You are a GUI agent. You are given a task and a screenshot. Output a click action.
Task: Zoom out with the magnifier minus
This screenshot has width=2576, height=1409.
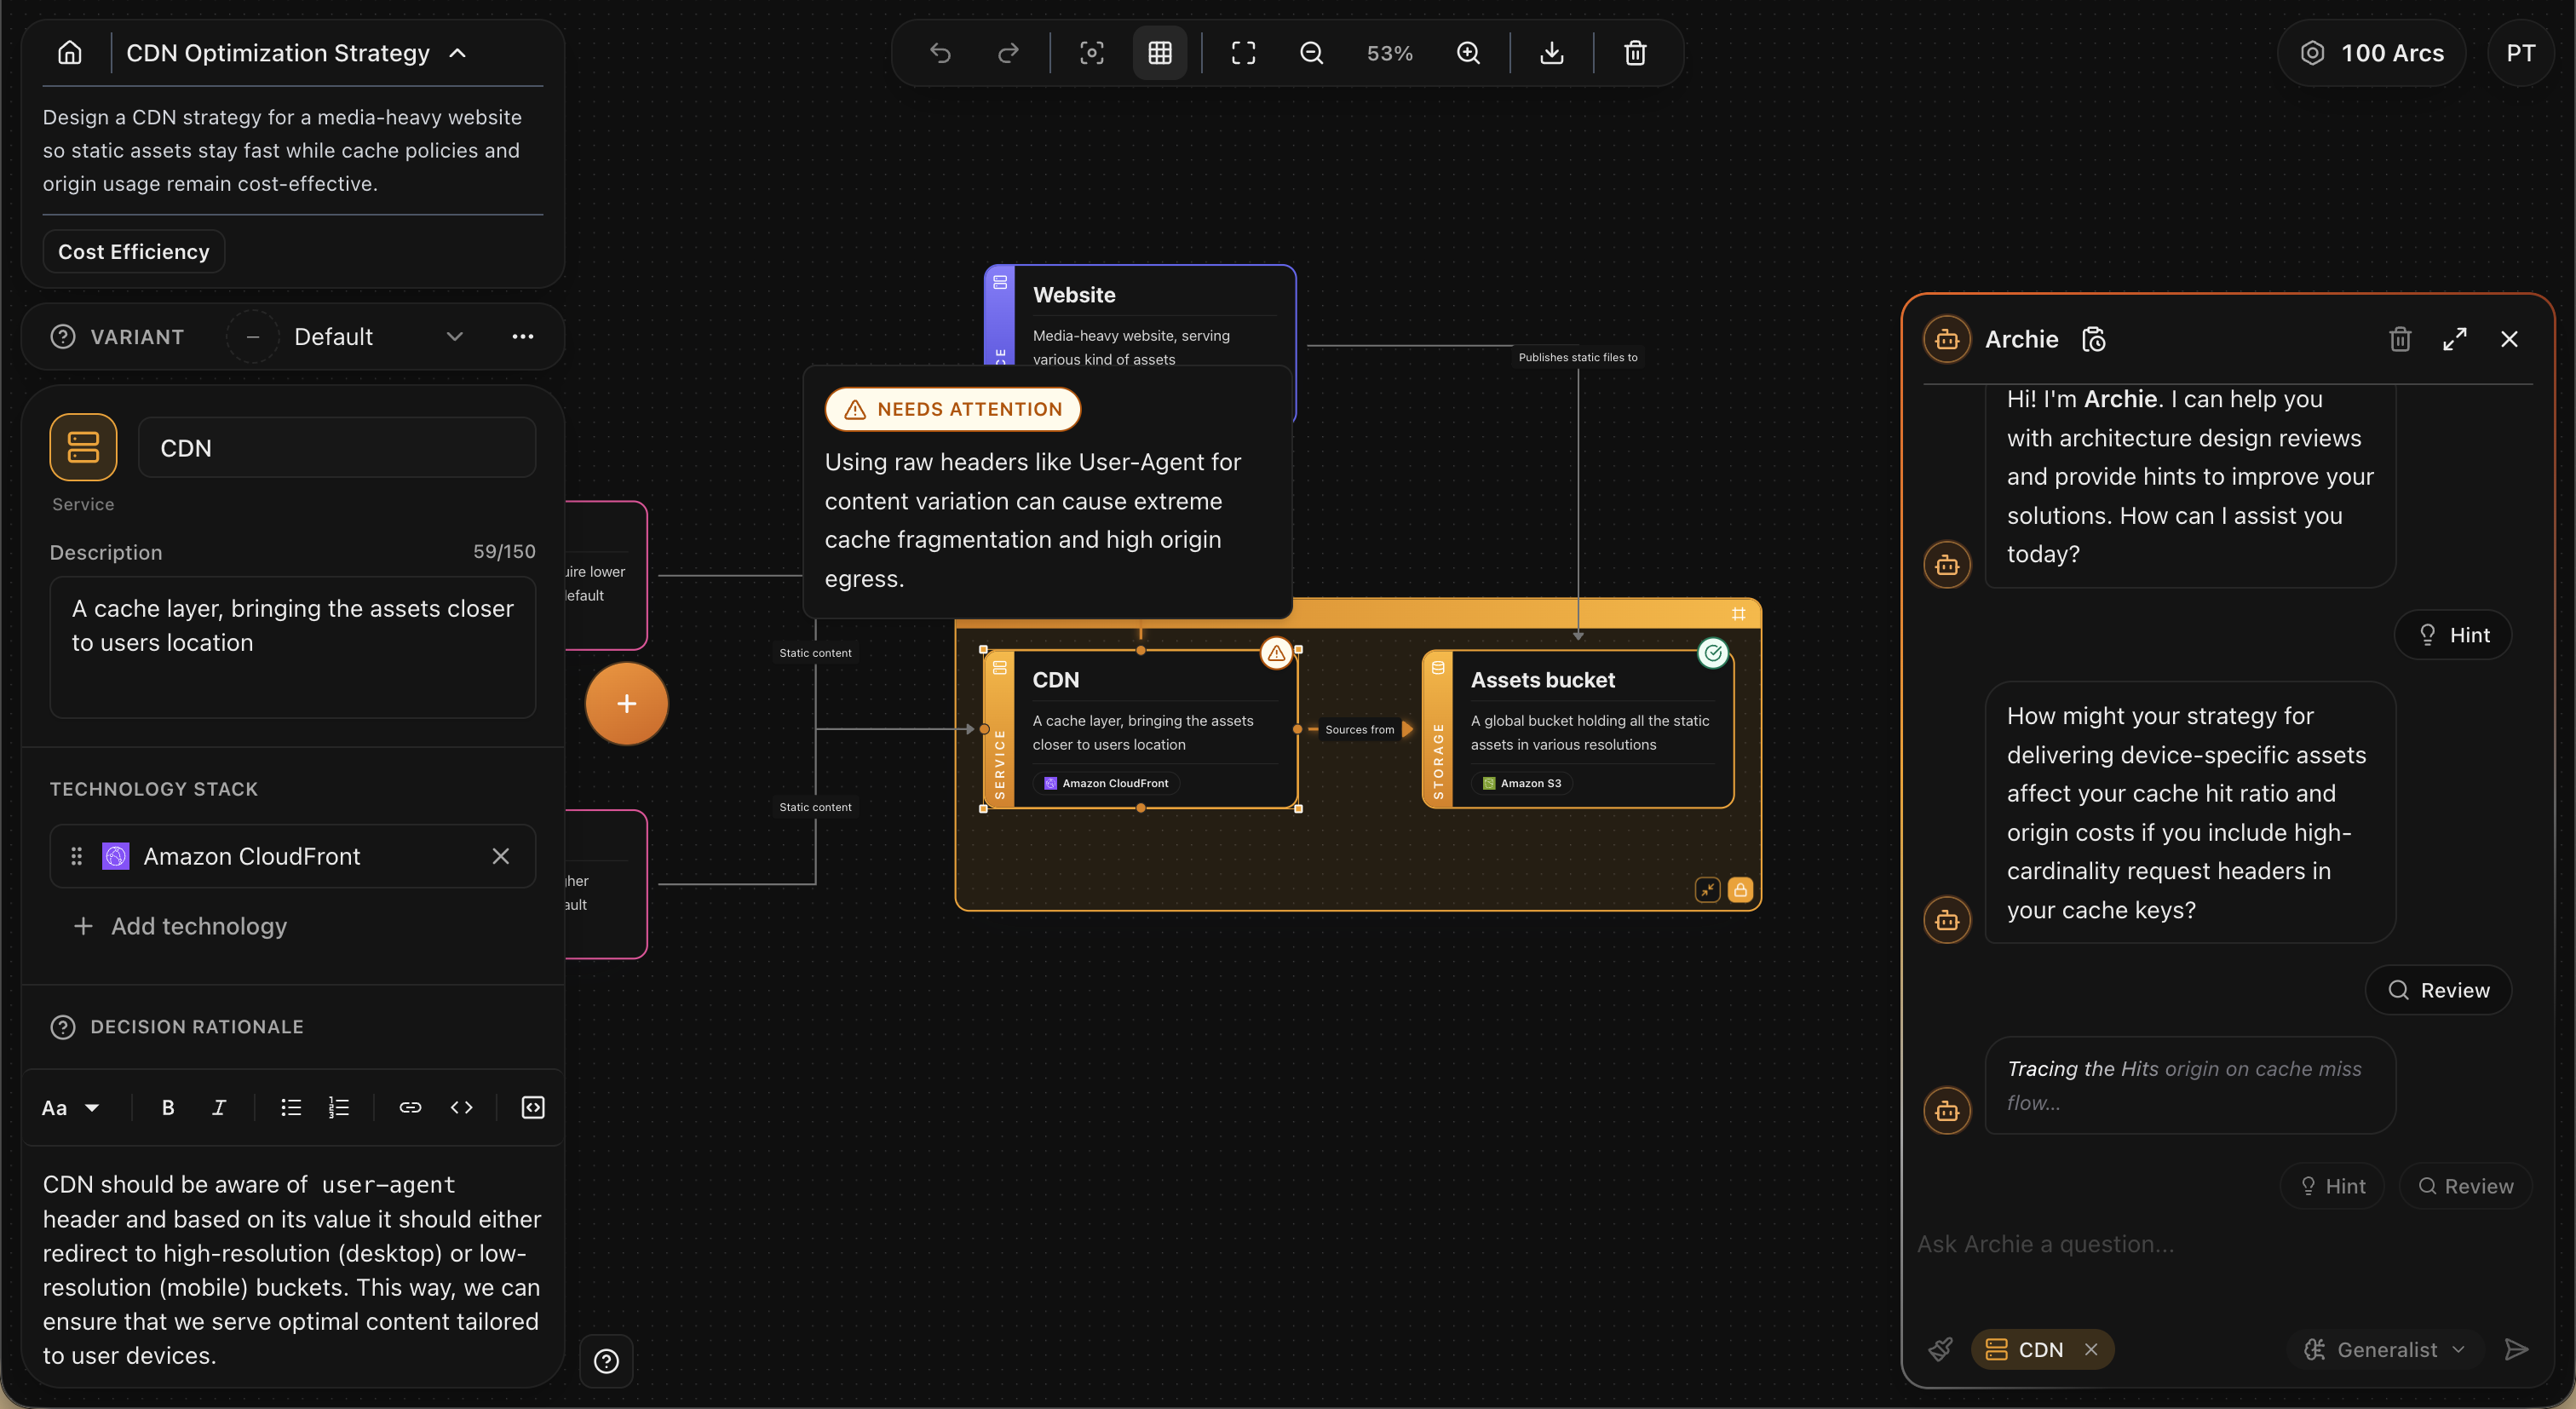click(x=1311, y=53)
